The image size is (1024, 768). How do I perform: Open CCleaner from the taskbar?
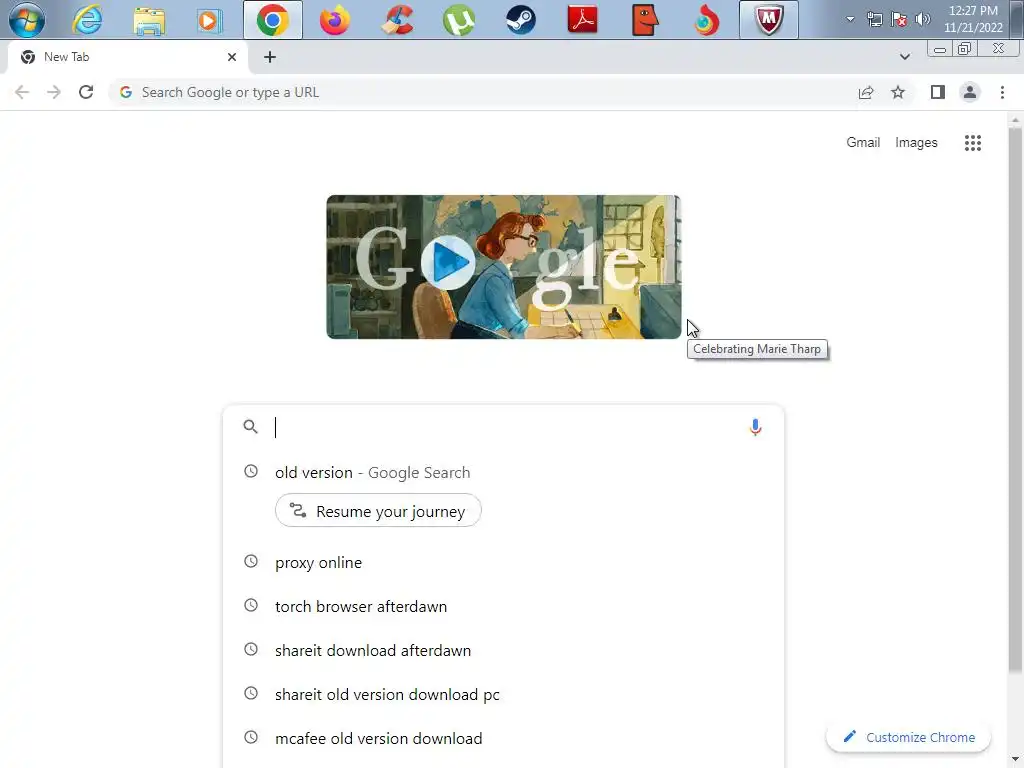(397, 20)
